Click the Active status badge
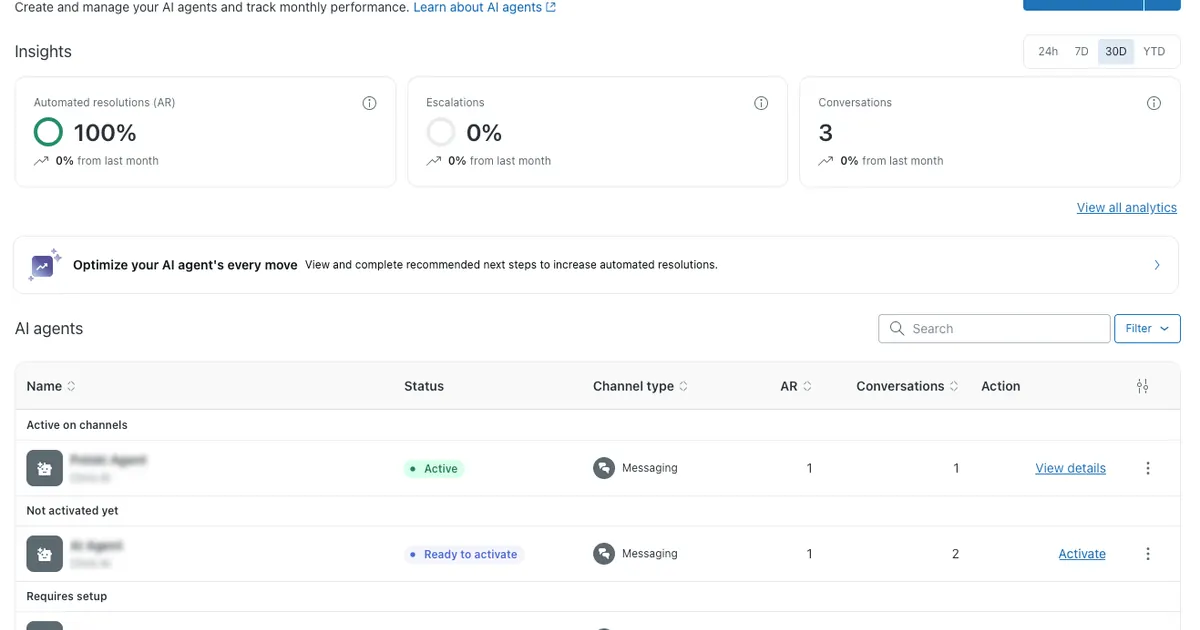The width and height of the screenshot is (1200, 630). (x=434, y=468)
